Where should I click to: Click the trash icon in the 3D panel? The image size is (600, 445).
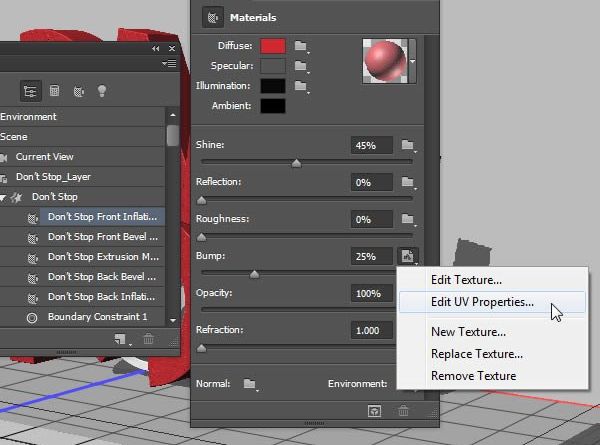148,339
